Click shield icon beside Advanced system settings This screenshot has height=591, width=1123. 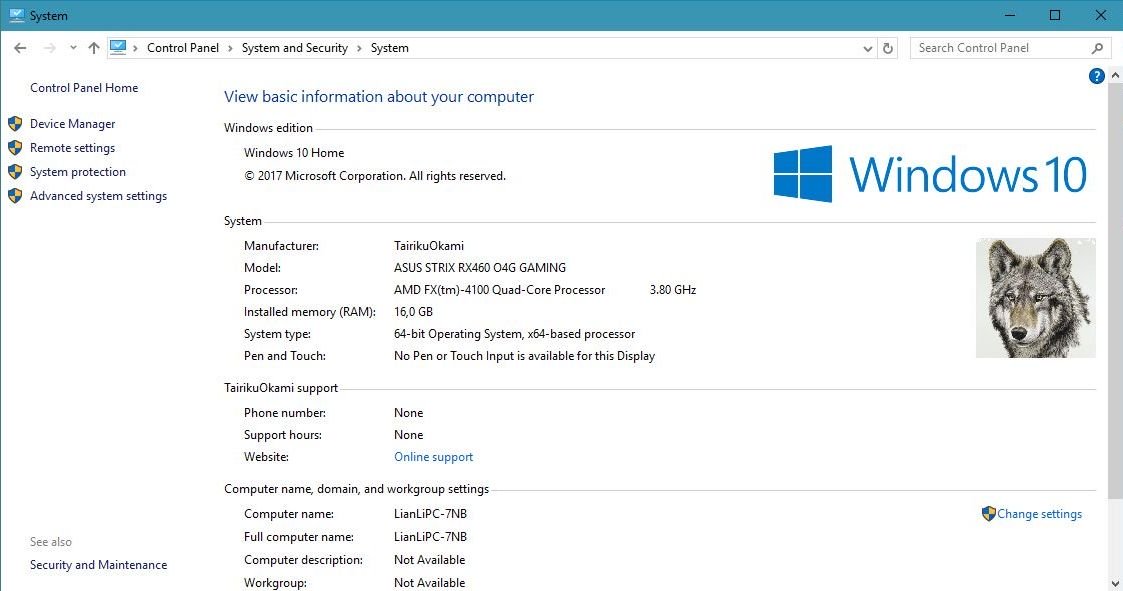tap(15, 196)
